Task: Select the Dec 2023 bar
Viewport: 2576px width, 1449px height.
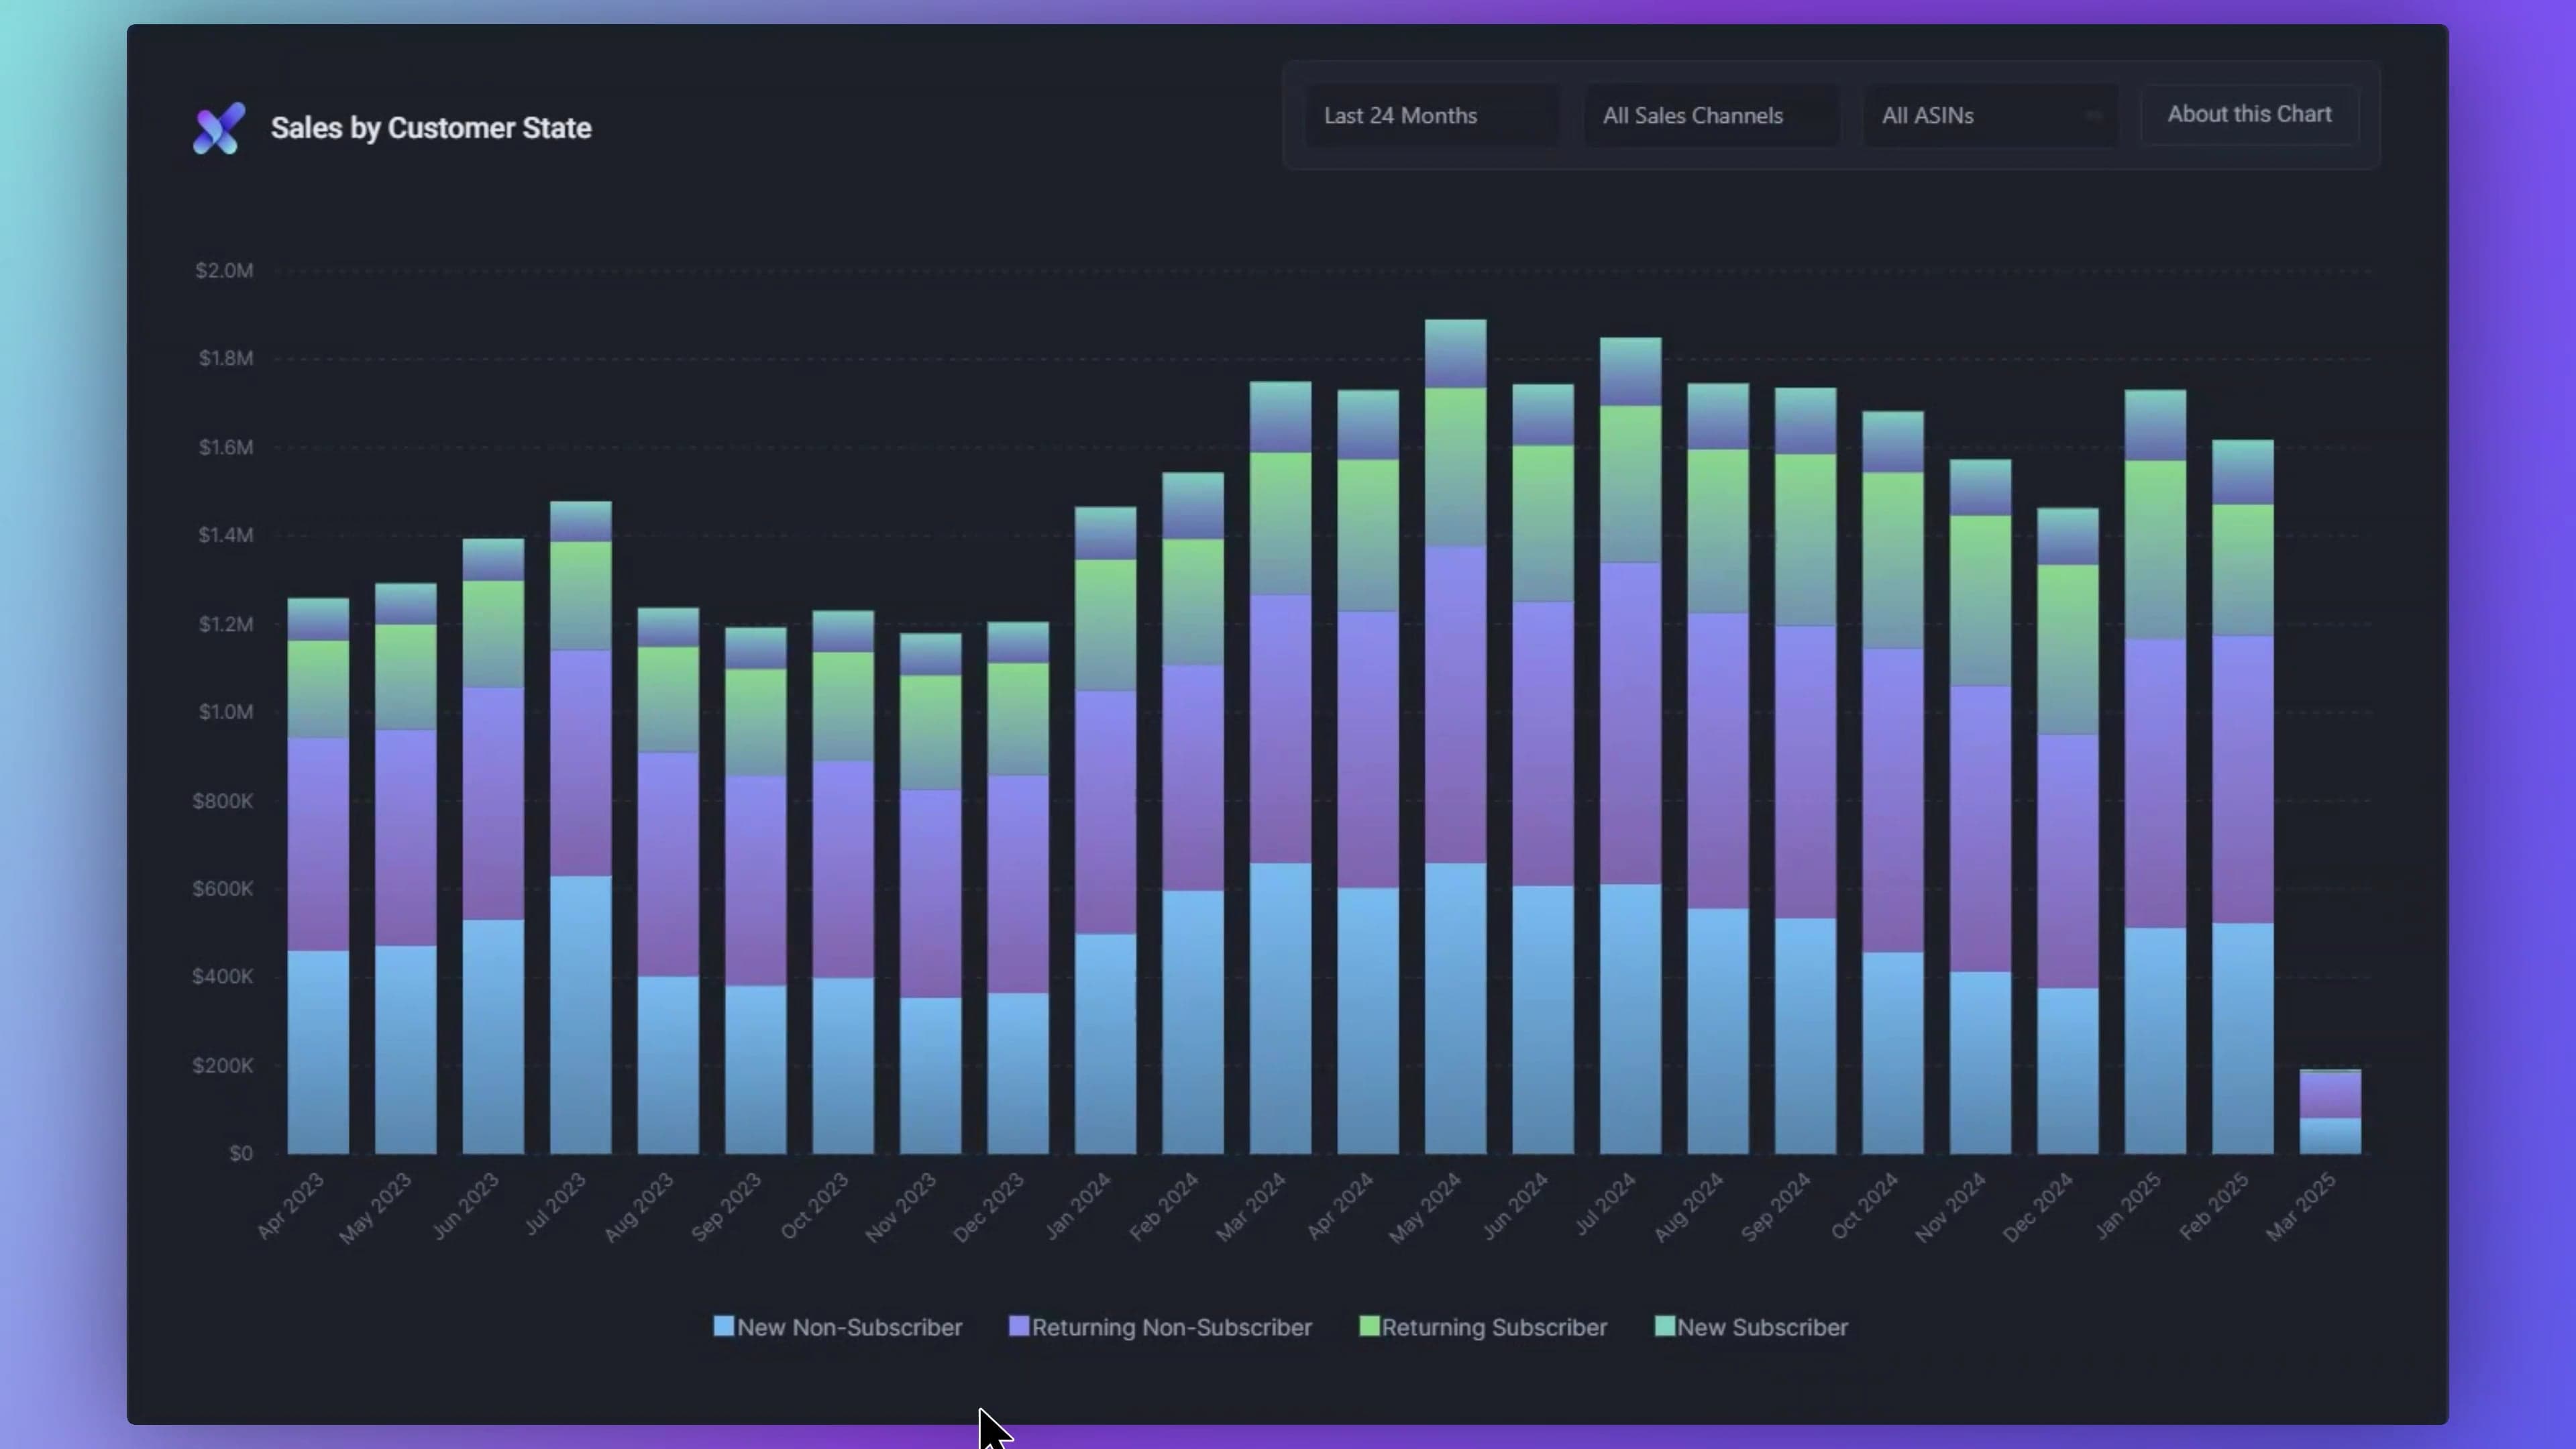Action: 1018,888
